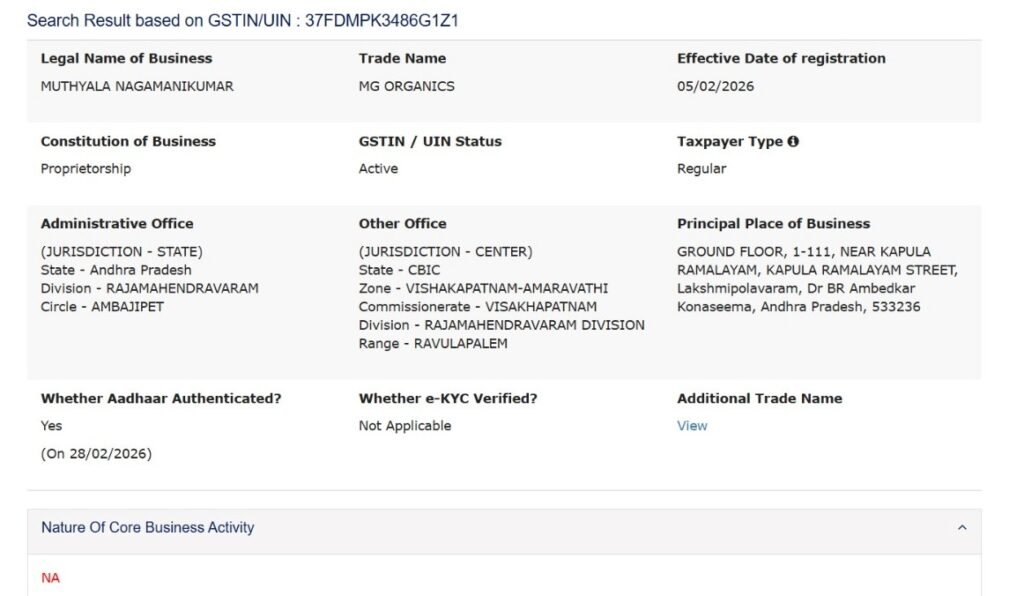Click the trade name MG ORGANICS

click(406, 86)
